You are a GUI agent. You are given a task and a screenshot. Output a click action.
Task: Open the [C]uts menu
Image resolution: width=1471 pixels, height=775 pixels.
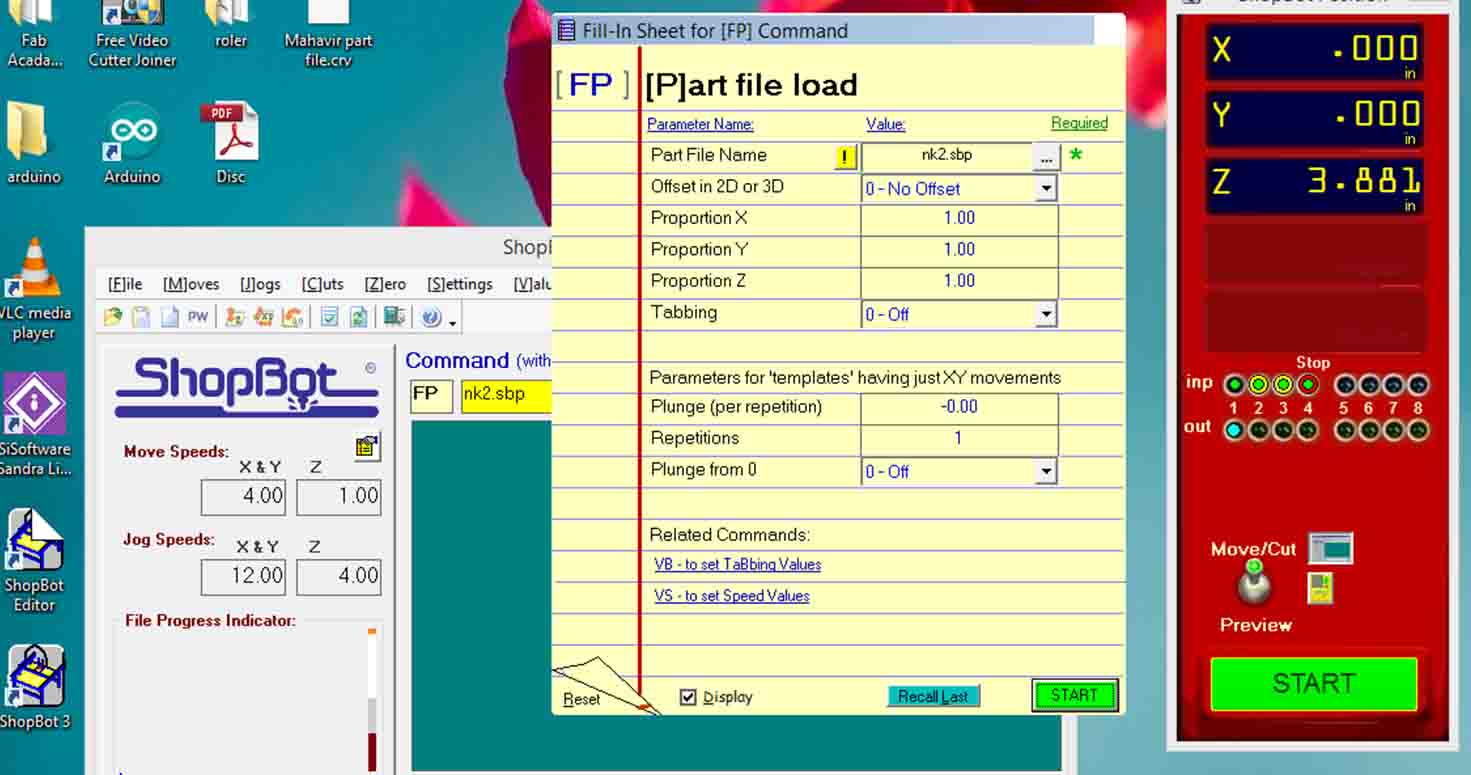322,284
